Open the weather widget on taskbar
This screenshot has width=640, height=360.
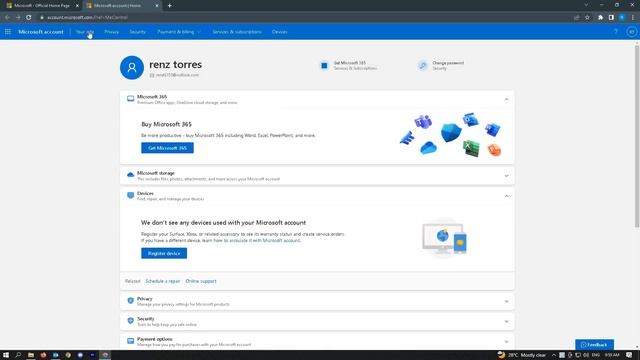pyautogui.click(x=522, y=355)
